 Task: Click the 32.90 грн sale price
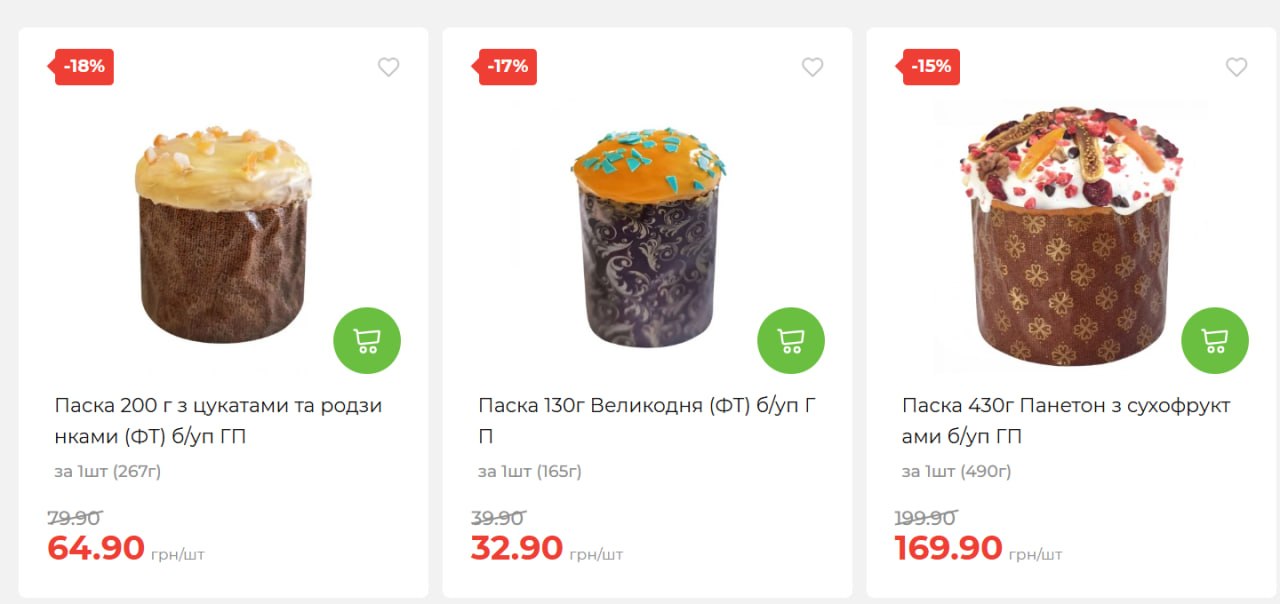click(x=517, y=548)
